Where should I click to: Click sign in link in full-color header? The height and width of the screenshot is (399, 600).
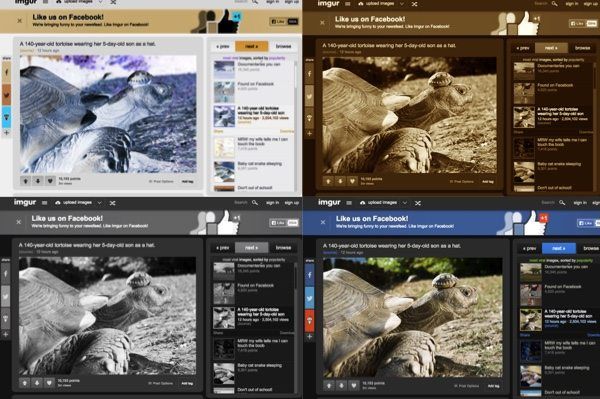click(x=580, y=202)
